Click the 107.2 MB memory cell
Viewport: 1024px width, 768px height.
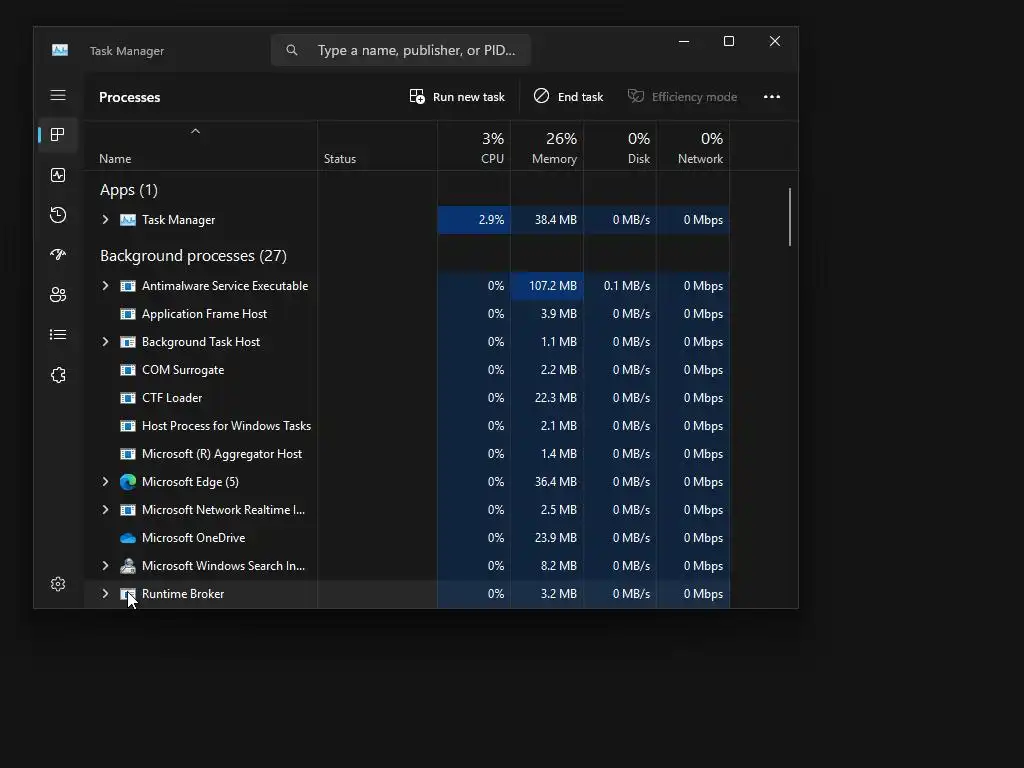[x=547, y=286]
